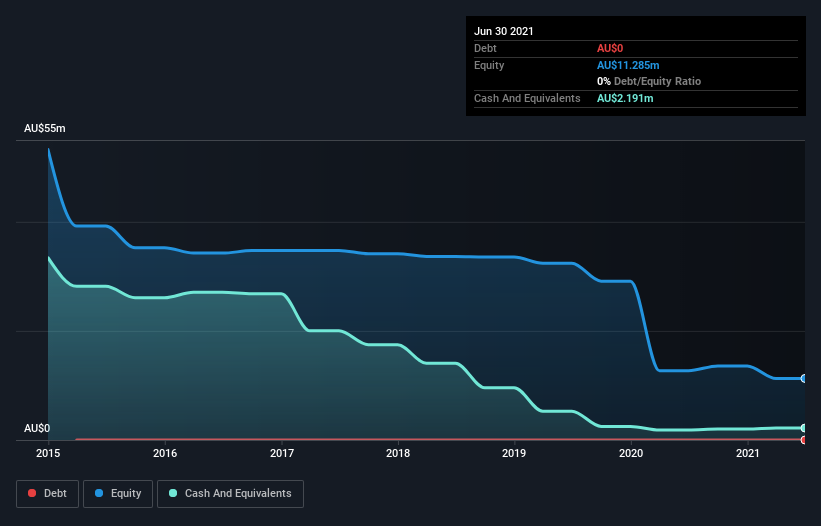Screen dimensions: 821x526
Task: Select the 2018 x-axis label
Action: click(398, 453)
